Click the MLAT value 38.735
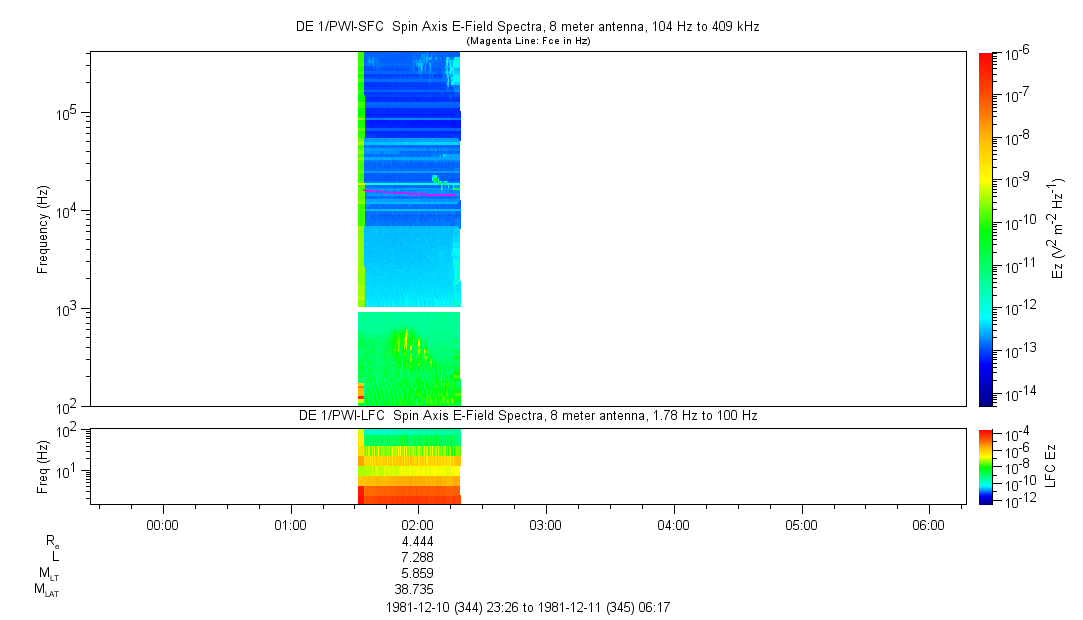This screenshot has height=620, width=1083. (x=417, y=590)
